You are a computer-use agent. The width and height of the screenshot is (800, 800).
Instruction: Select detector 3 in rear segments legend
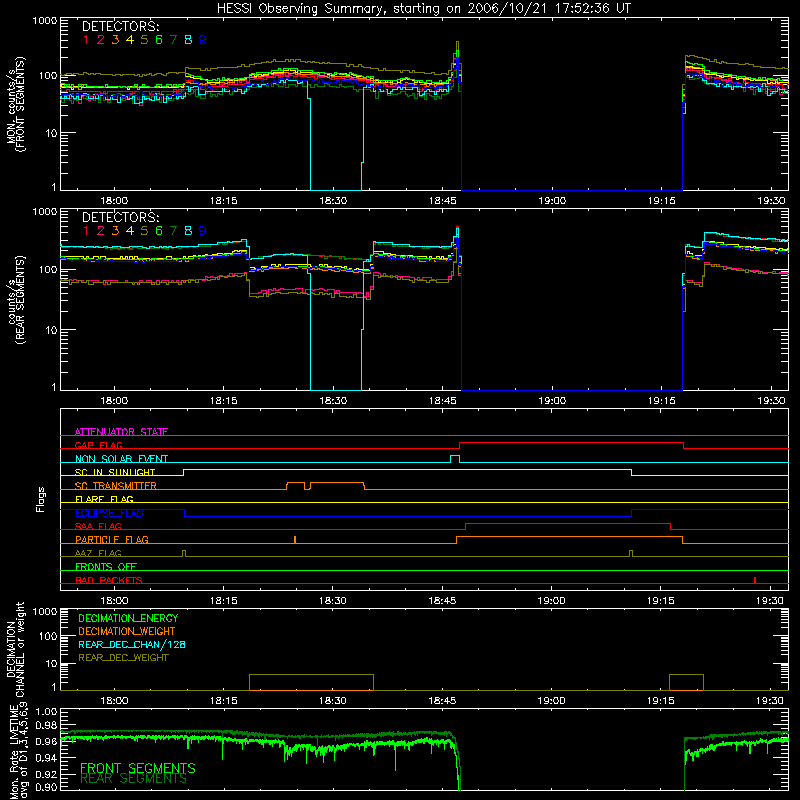[115, 231]
